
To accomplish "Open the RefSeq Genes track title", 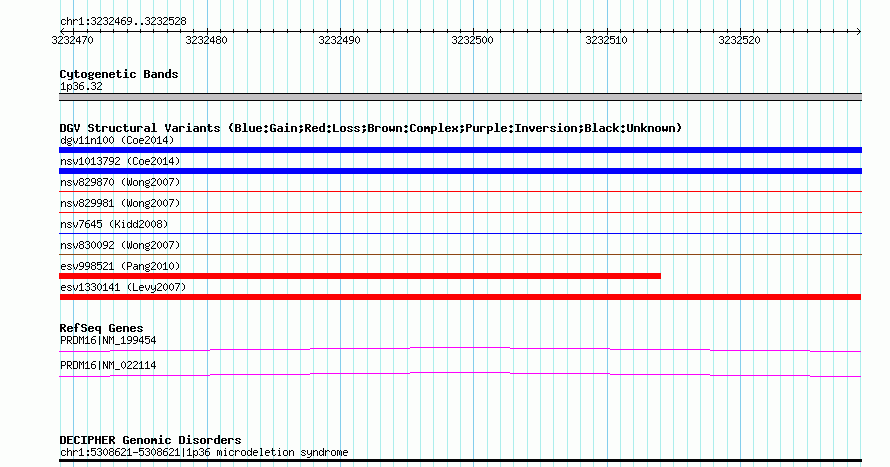I will [101, 328].
